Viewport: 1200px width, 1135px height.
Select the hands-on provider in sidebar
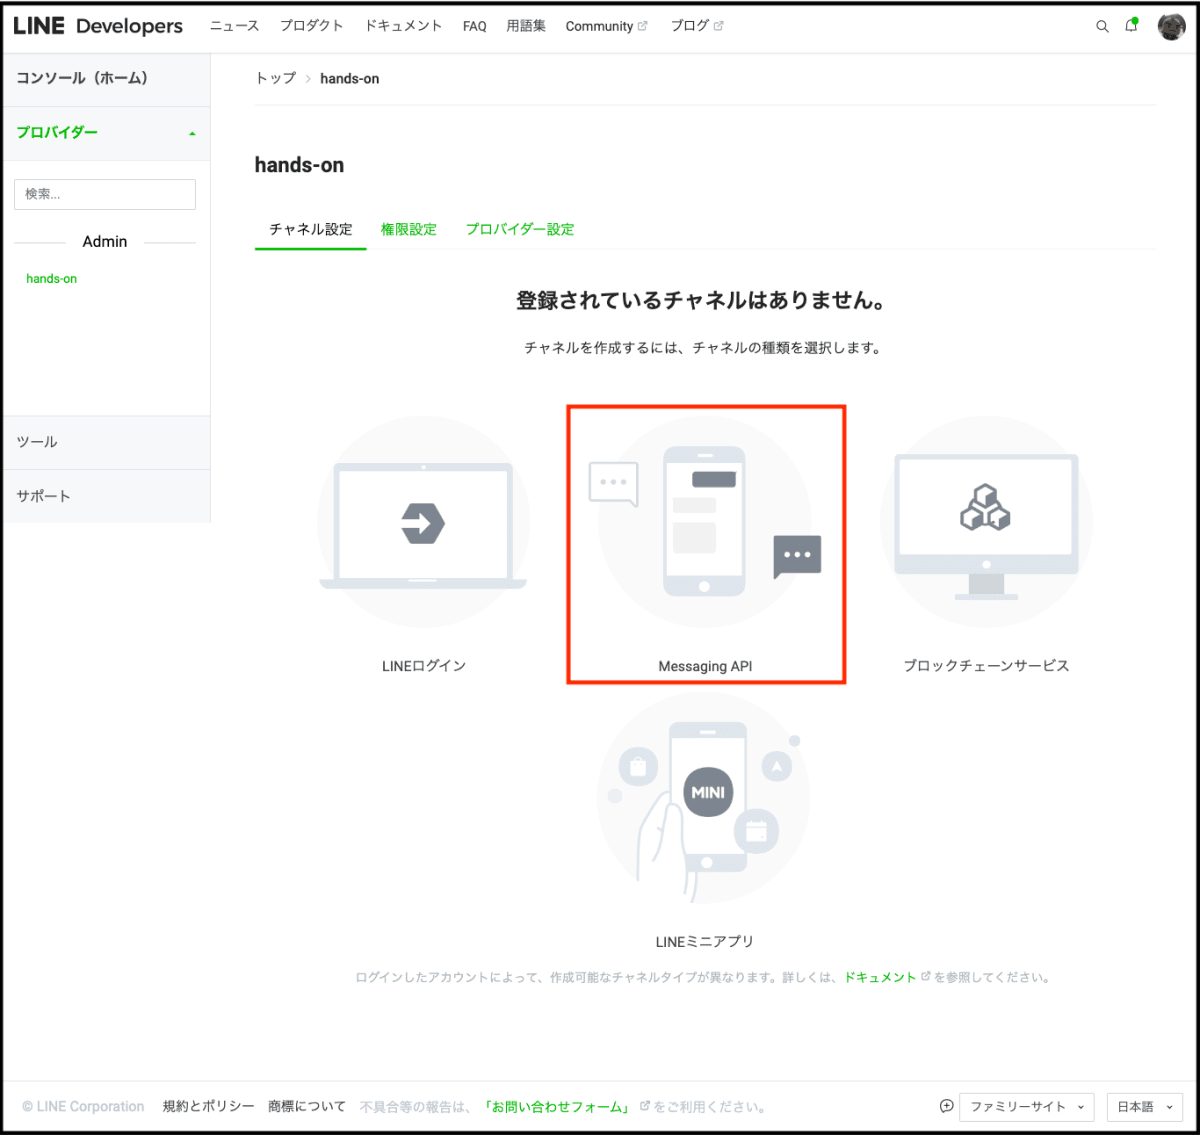(51, 279)
